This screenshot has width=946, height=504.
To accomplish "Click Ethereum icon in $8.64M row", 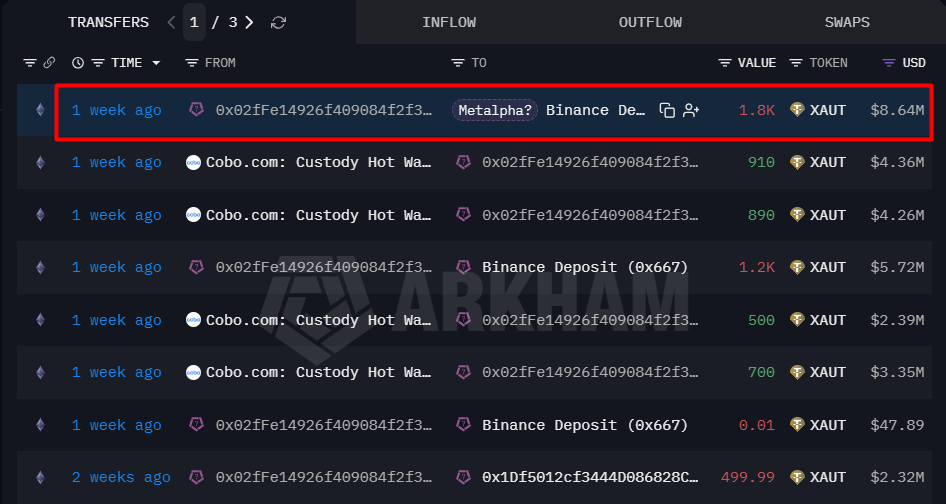I will (40, 110).
